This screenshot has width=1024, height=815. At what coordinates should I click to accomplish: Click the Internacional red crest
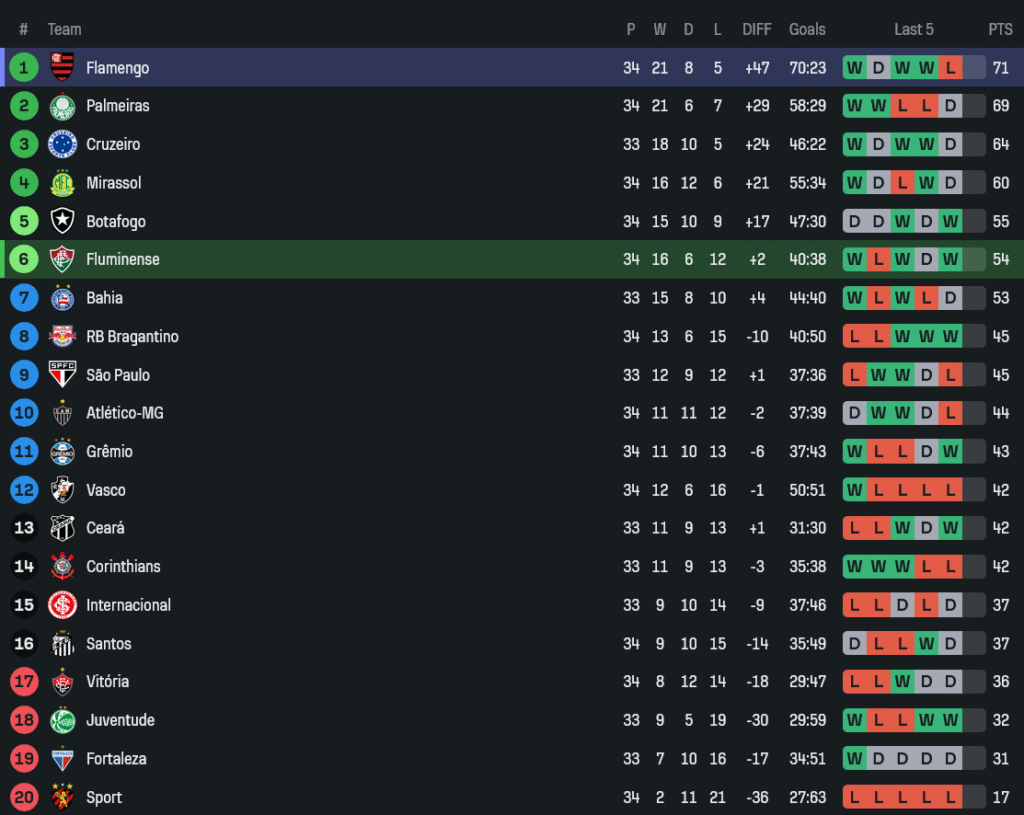coord(62,605)
